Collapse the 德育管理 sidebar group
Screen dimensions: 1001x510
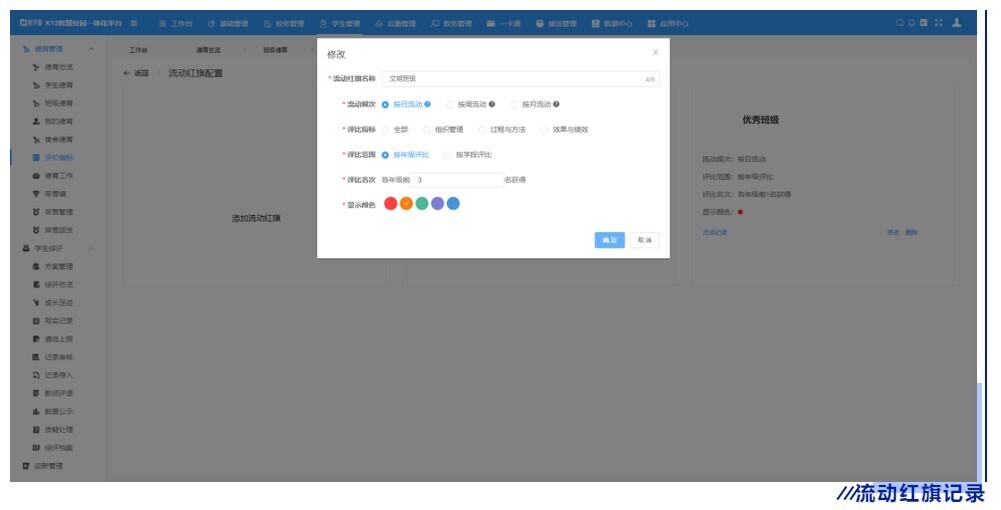(x=91, y=49)
